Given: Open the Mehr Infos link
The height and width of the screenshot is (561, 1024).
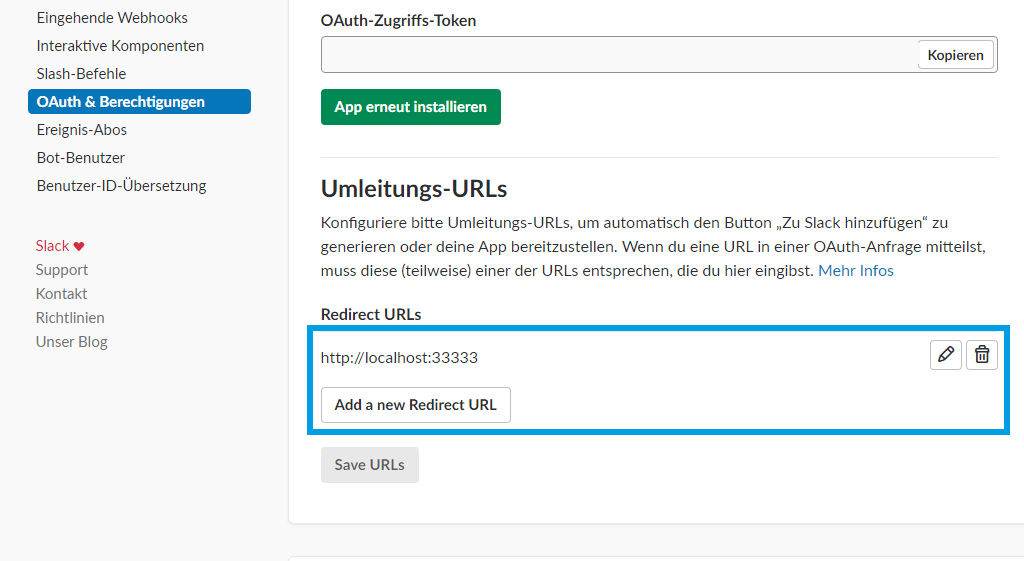Looking at the screenshot, I should pyautogui.click(x=856, y=270).
